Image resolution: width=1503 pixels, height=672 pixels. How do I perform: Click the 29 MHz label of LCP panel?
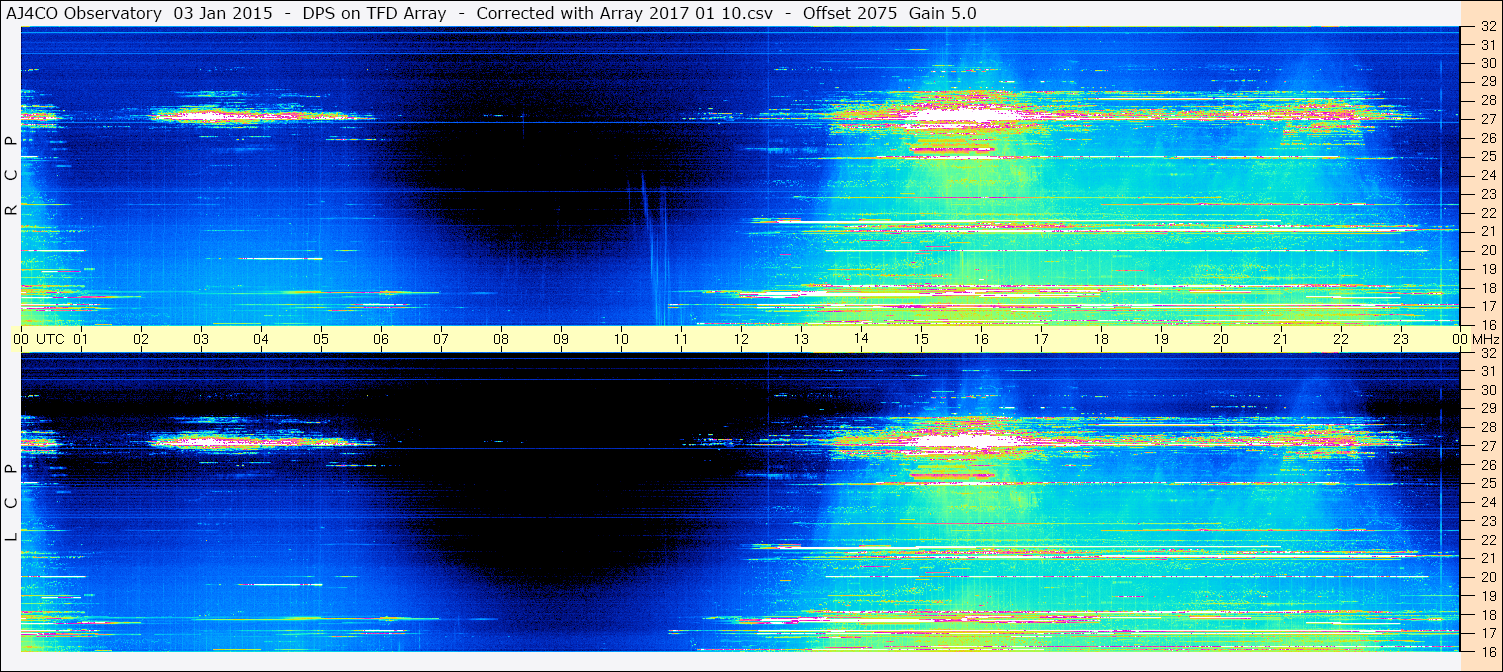pos(1488,409)
